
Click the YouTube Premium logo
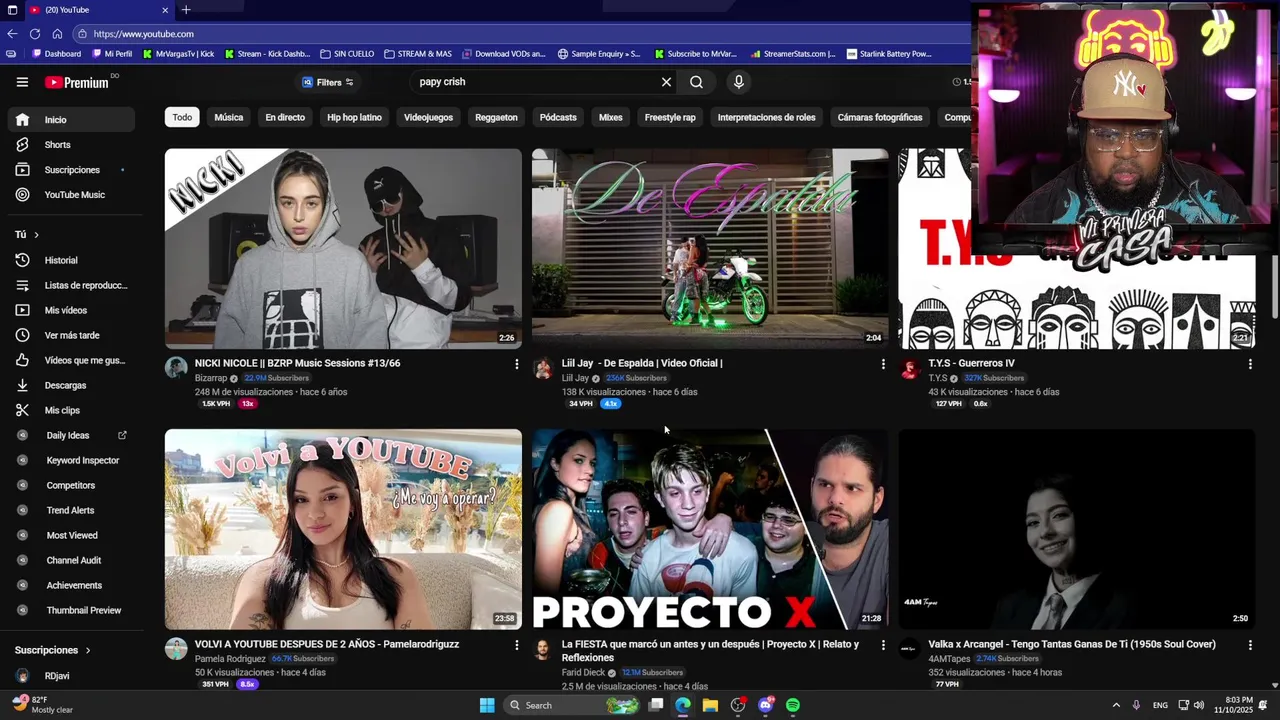coord(77,82)
